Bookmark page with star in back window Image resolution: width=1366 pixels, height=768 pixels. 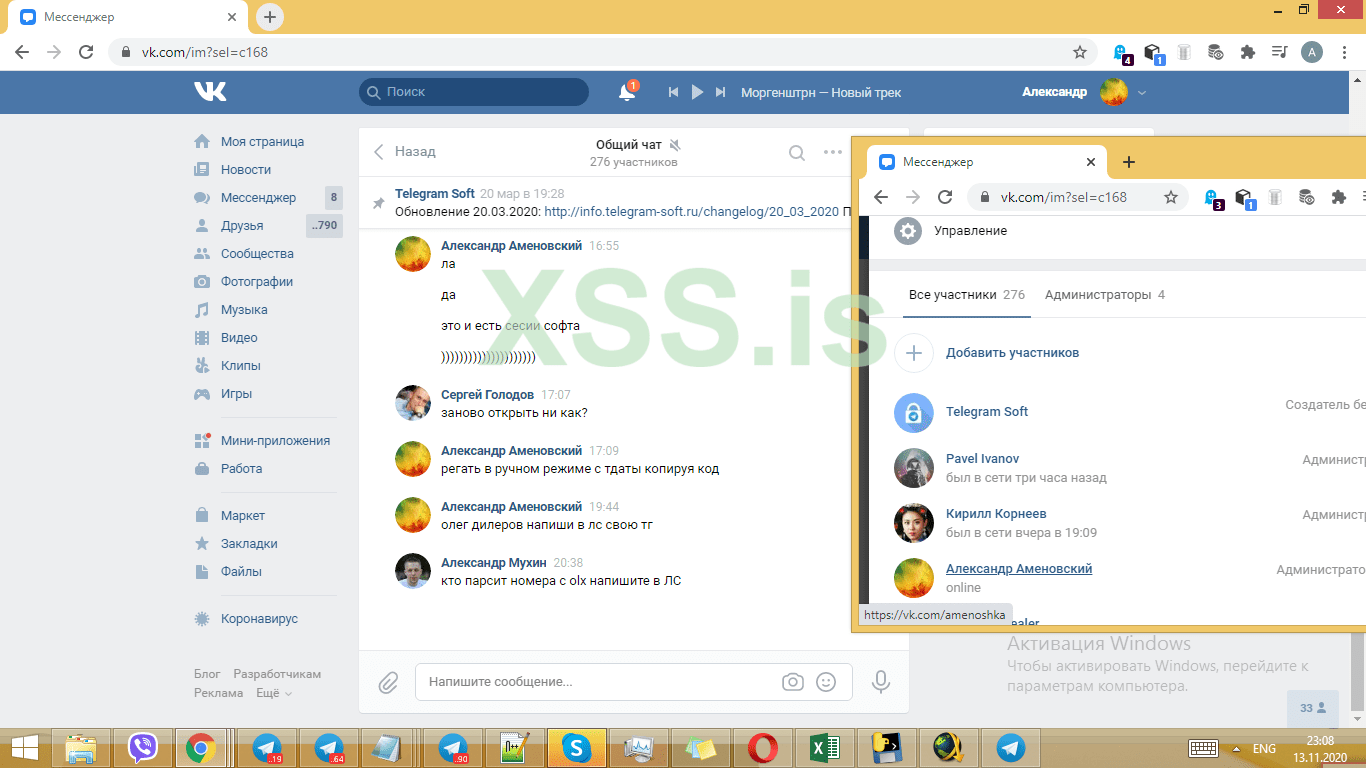pyautogui.click(x=1080, y=52)
